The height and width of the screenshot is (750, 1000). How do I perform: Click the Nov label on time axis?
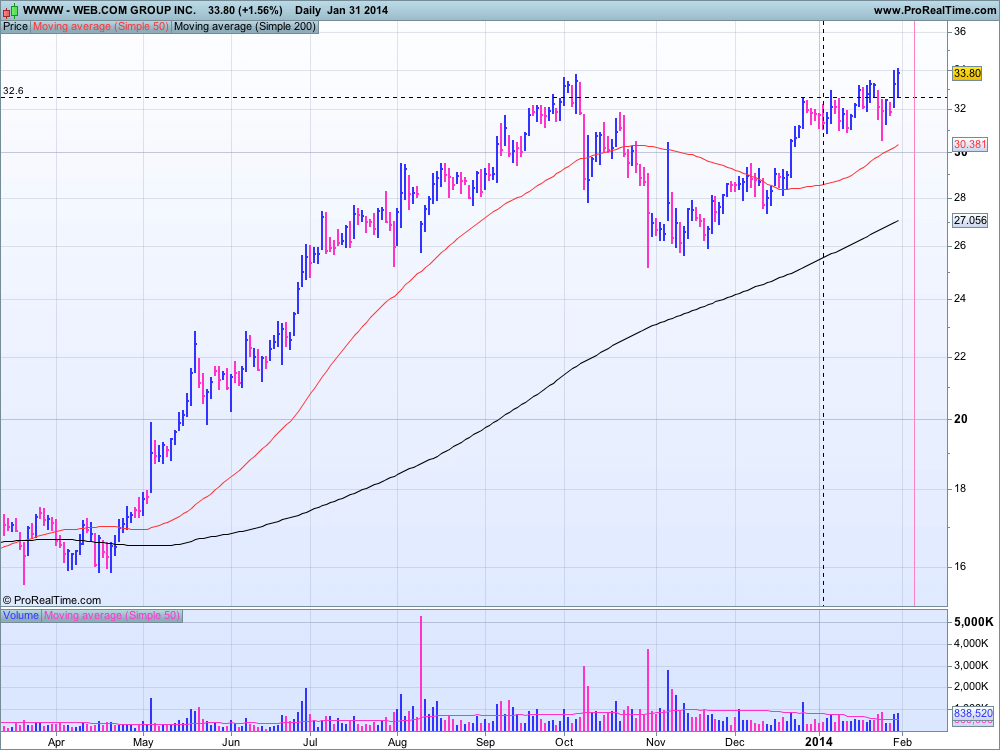point(656,743)
